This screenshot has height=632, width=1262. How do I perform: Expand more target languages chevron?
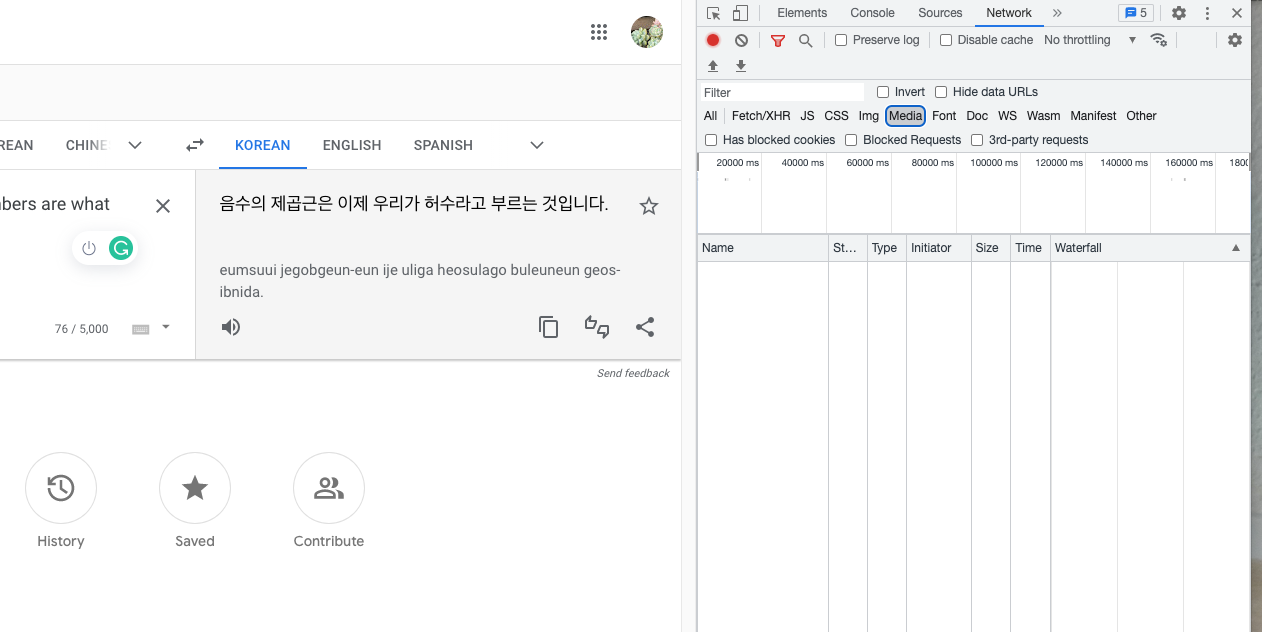537,145
